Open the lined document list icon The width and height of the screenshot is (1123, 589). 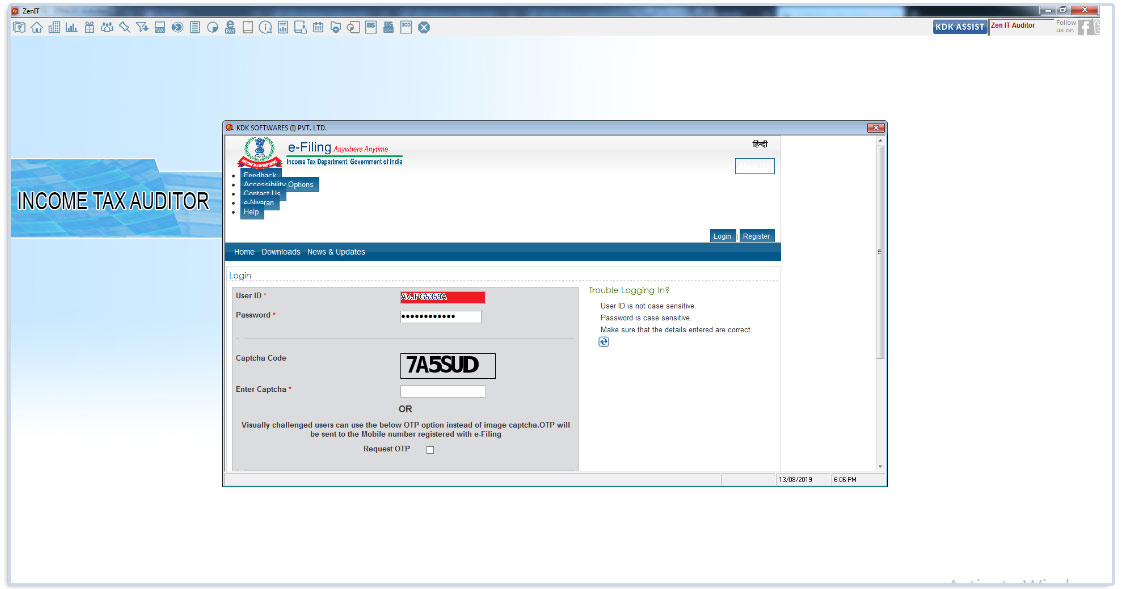click(x=195, y=27)
